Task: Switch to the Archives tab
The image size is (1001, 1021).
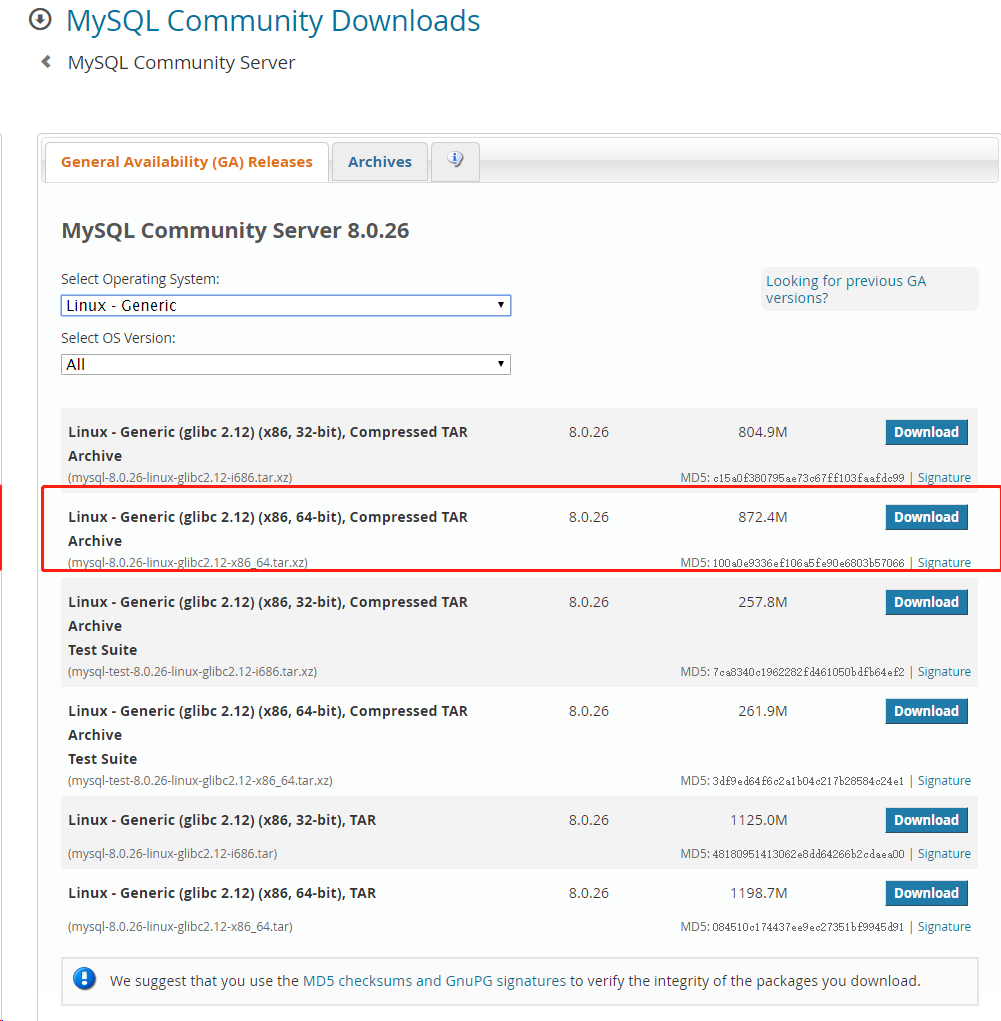Action: click(x=380, y=161)
